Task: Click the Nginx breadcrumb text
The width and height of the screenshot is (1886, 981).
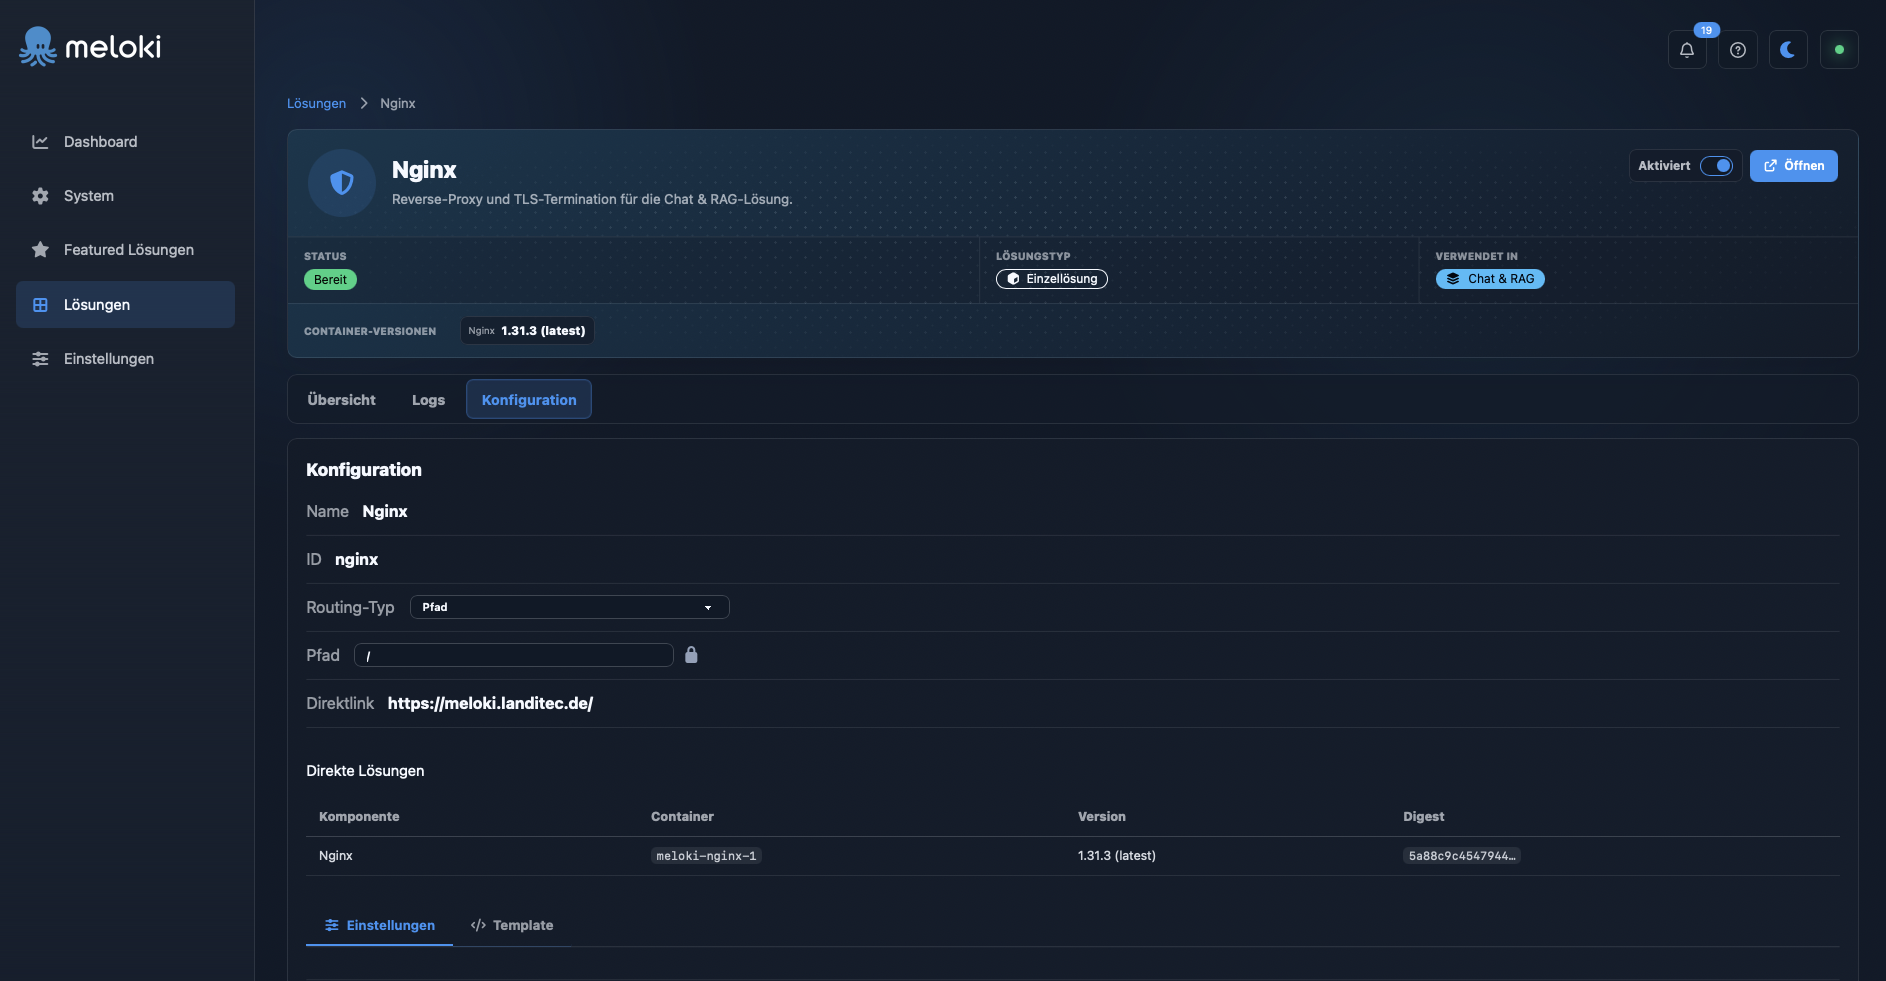Action: tap(398, 104)
